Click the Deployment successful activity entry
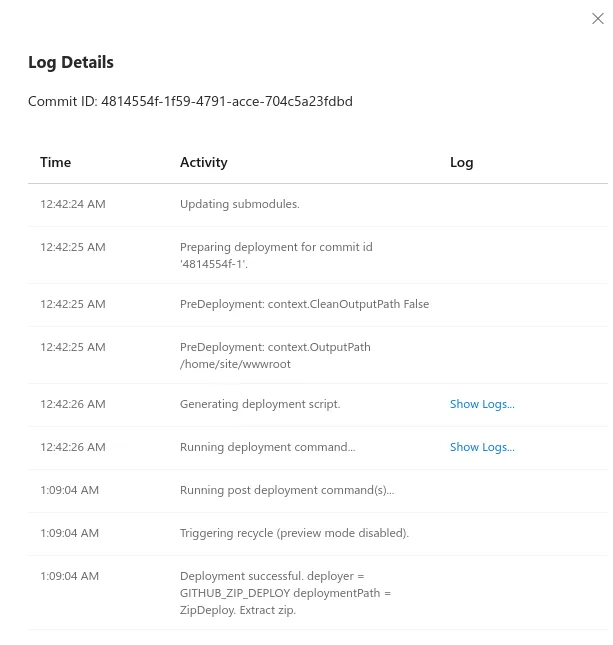This screenshot has width=613, height=645. coord(285,593)
